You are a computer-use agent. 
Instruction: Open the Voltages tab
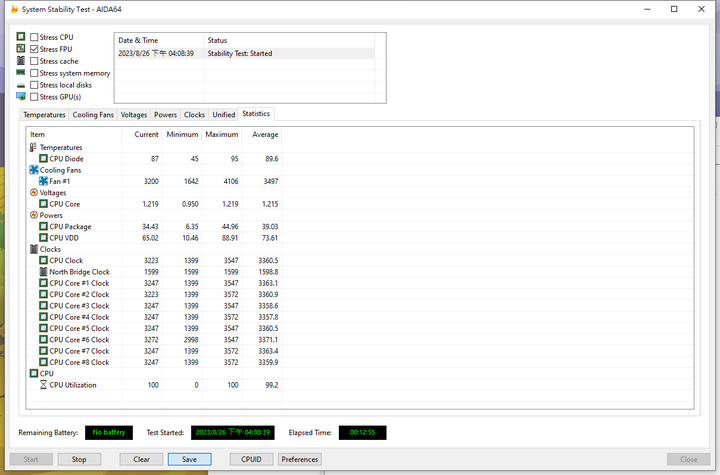pyautogui.click(x=134, y=114)
